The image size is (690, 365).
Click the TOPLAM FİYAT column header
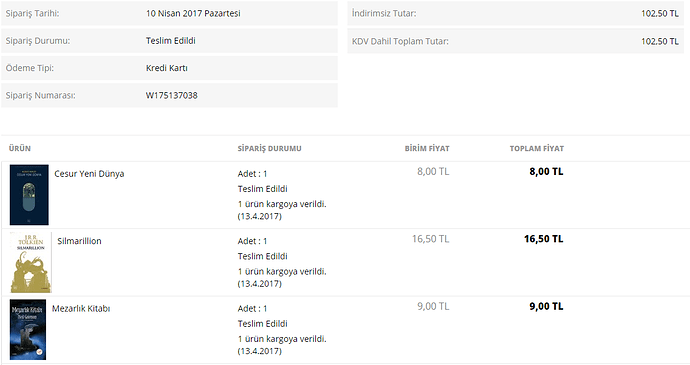pyautogui.click(x=537, y=148)
